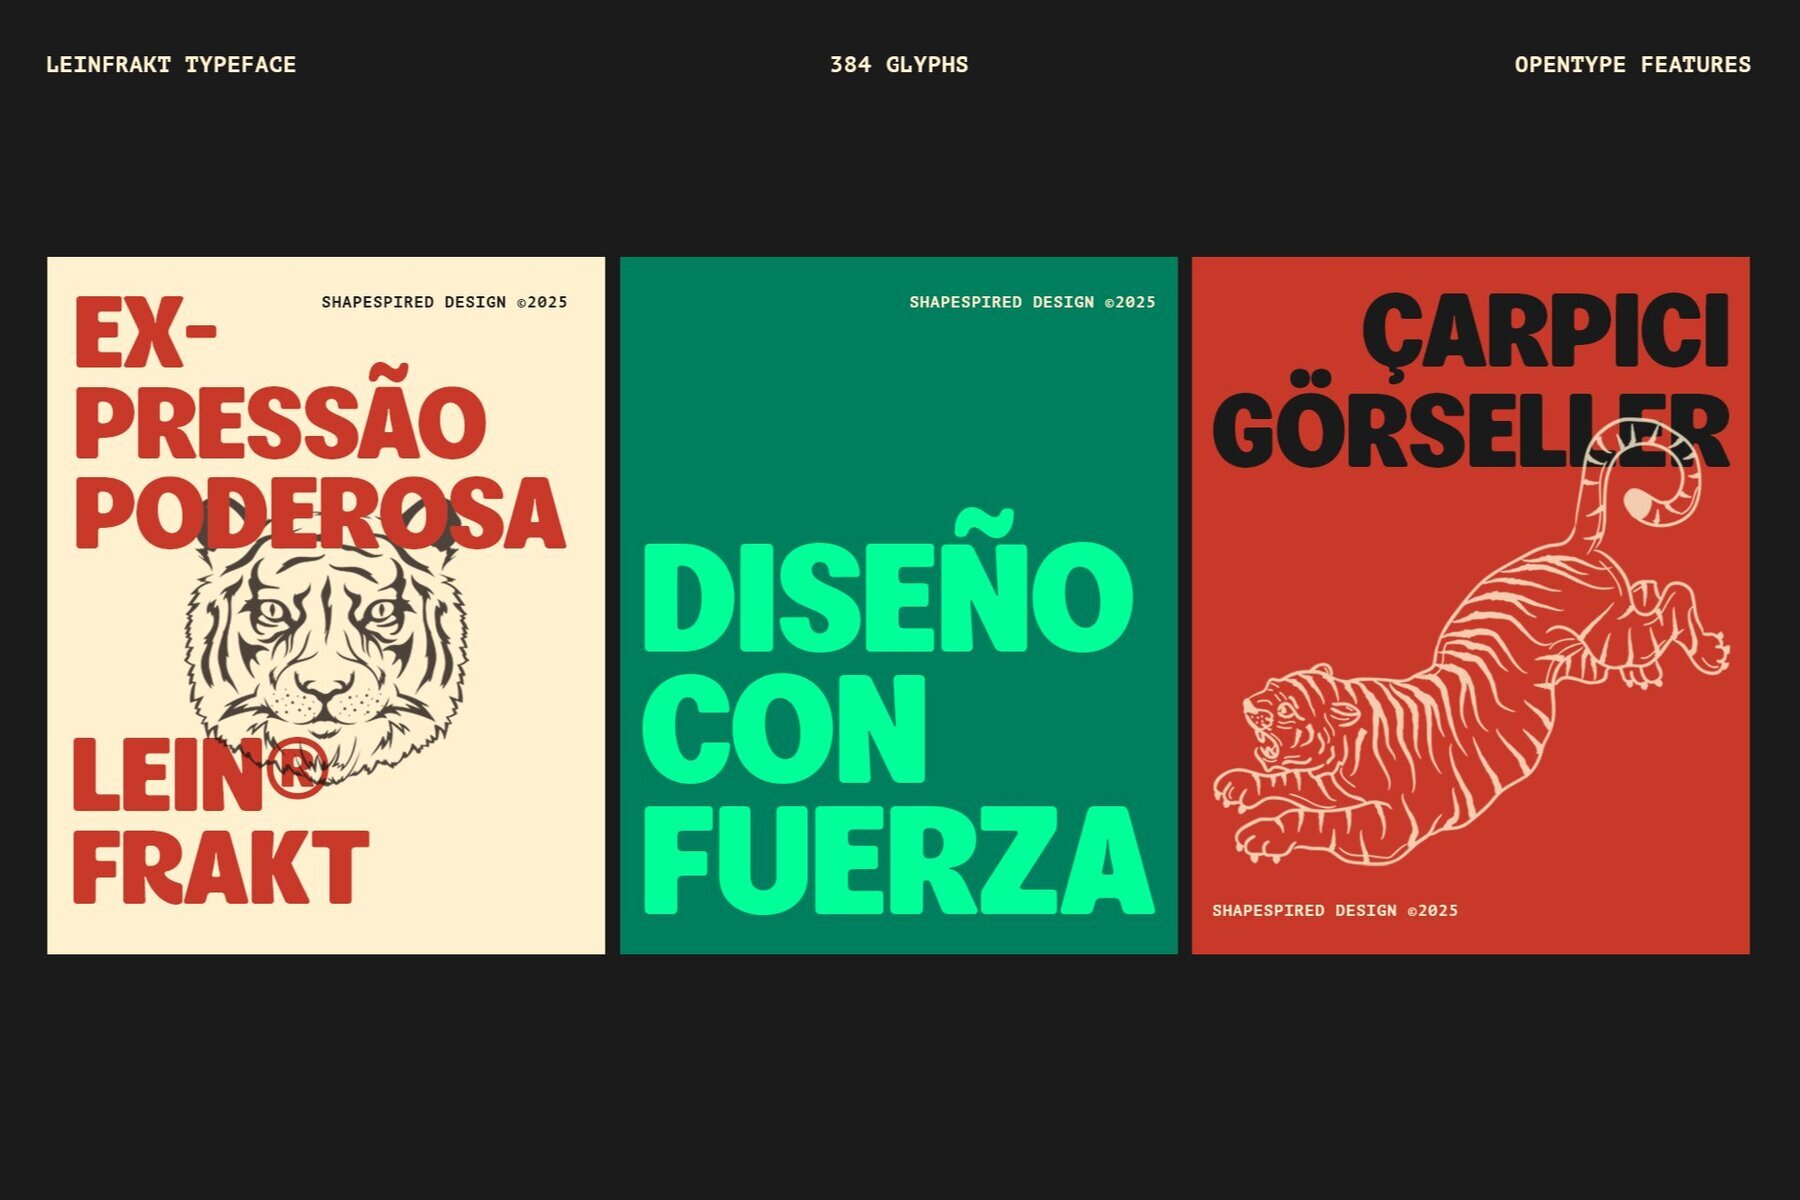The width and height of the screenshot is (1800, 1200).
Task: Select the green Diseño Con Fuerza poster
Action: [899, 605]
